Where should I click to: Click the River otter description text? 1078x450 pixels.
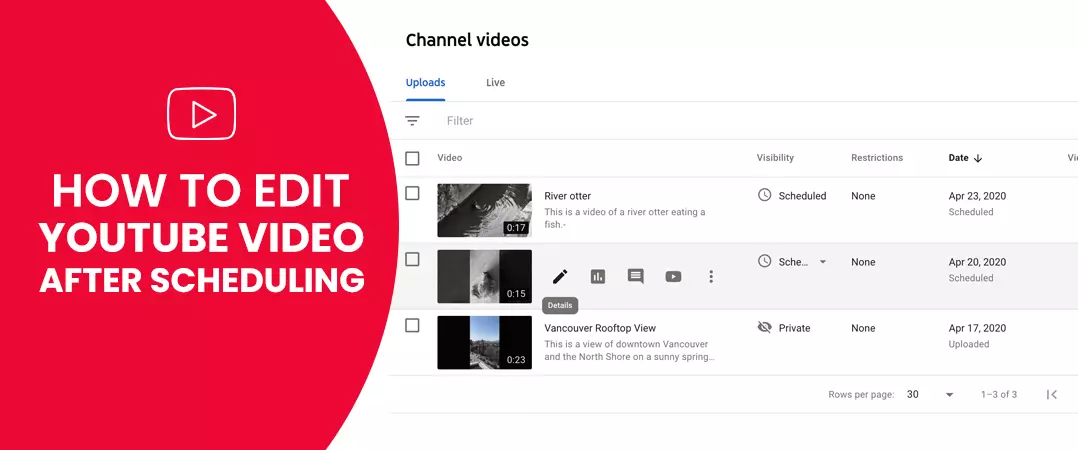click(624, 218)
